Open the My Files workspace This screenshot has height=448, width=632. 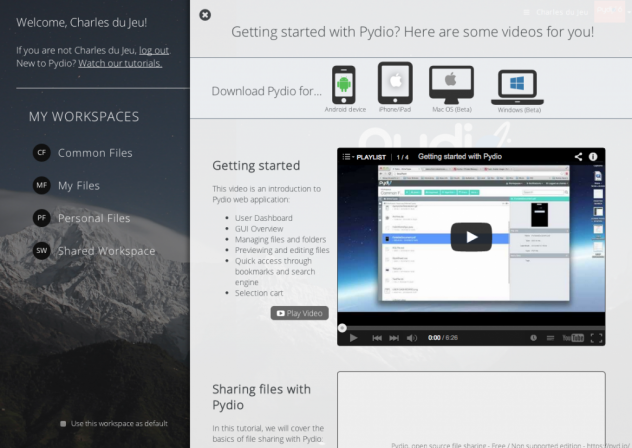pos(79,186)
